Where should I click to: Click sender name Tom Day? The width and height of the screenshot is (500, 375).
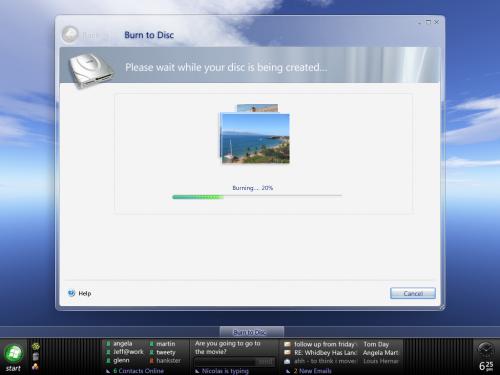pos(376,344)
